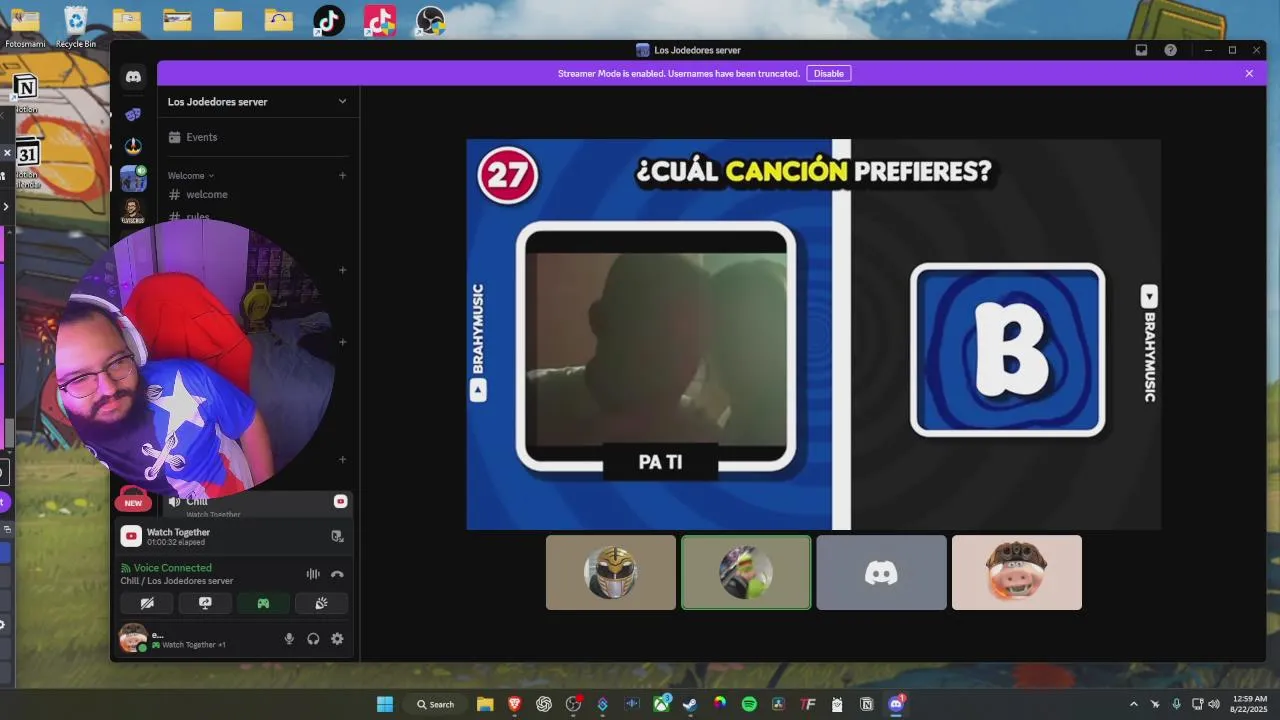Add a channel to Welcome category
Viewport: 1280px width, 720px height.
(x=342, y=175)
